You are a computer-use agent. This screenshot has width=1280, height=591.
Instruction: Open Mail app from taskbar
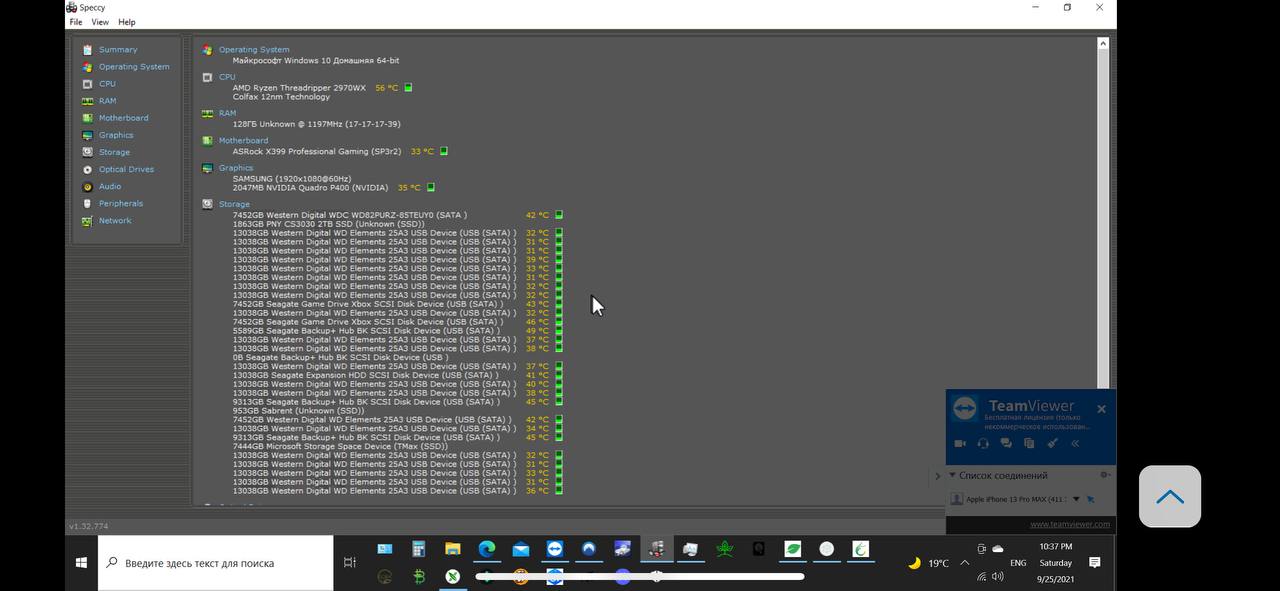pyautogui.click(x=521, y=549)
